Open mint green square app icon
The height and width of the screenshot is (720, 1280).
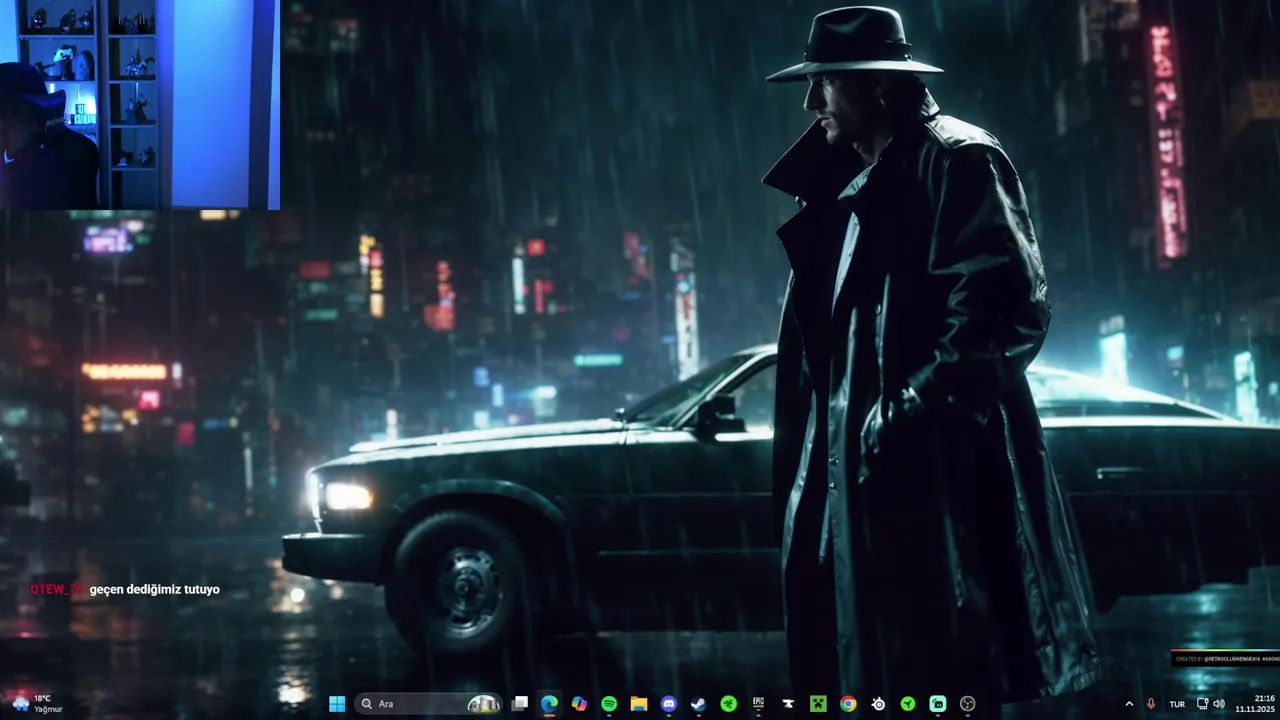[938, 704]
